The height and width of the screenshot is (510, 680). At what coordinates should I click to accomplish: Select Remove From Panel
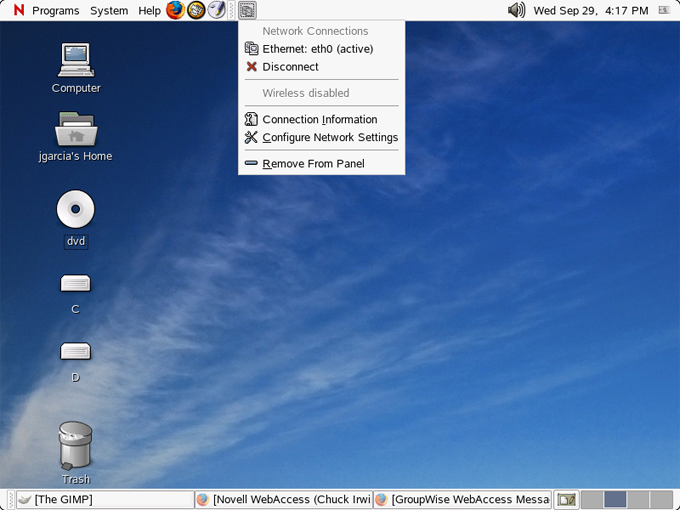[x=322, y=163]
